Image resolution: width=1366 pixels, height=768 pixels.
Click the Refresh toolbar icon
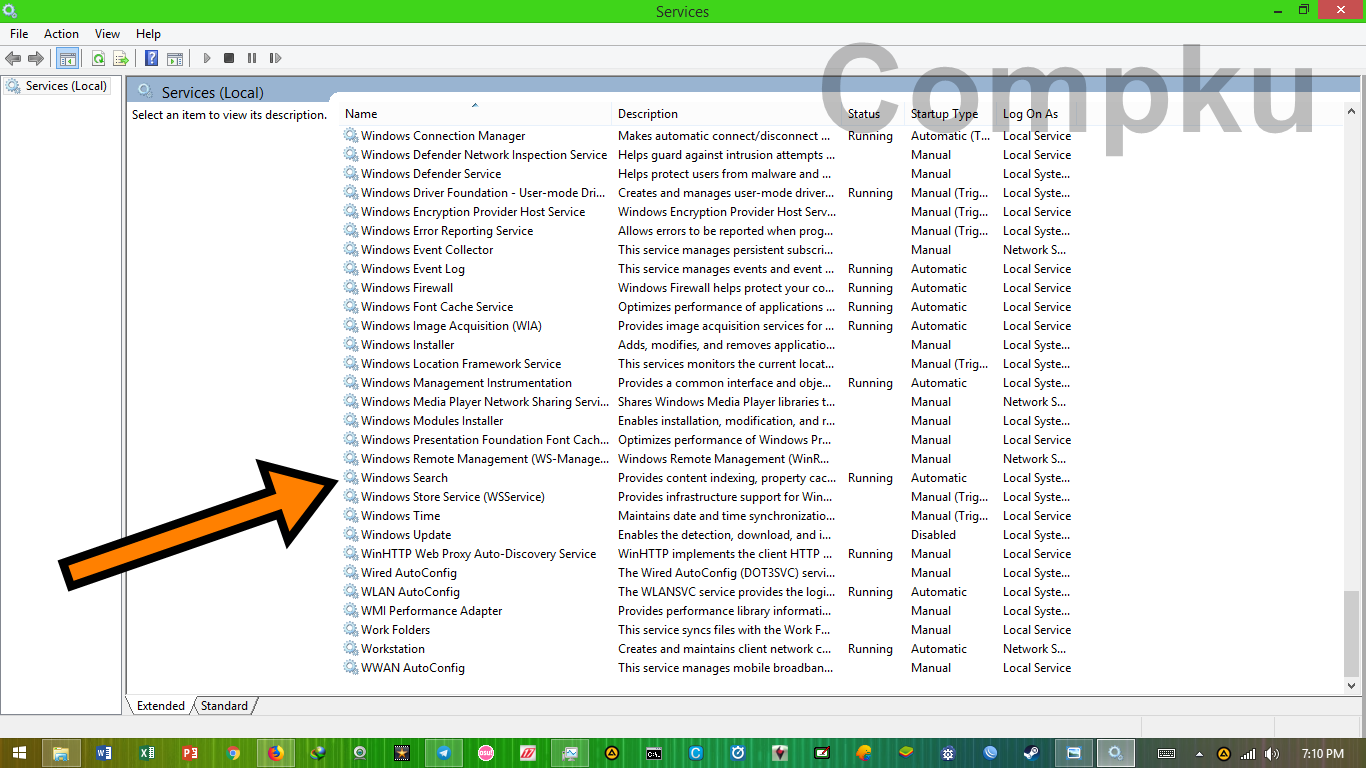pyautogui.click(x=98, y=58)
